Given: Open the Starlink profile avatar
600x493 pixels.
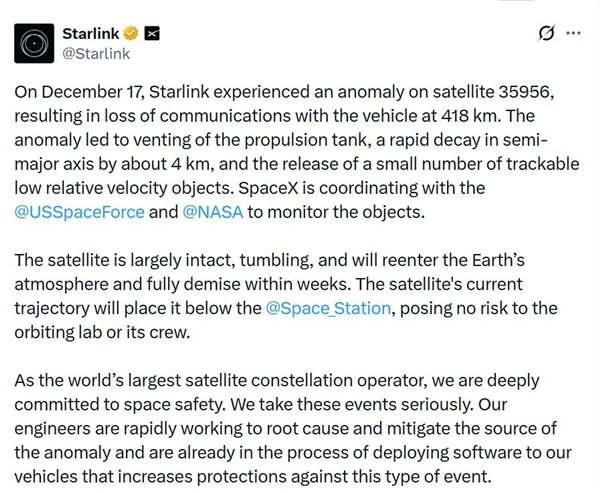Looking at the screenshot, I should coord(34,42).
